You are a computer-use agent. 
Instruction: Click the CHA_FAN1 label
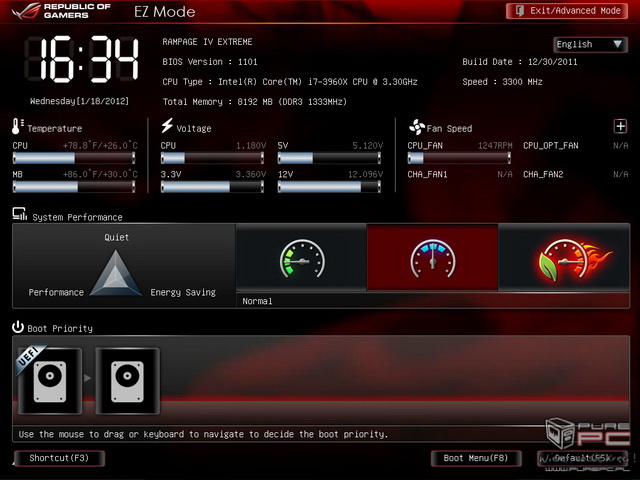point(427,175)
